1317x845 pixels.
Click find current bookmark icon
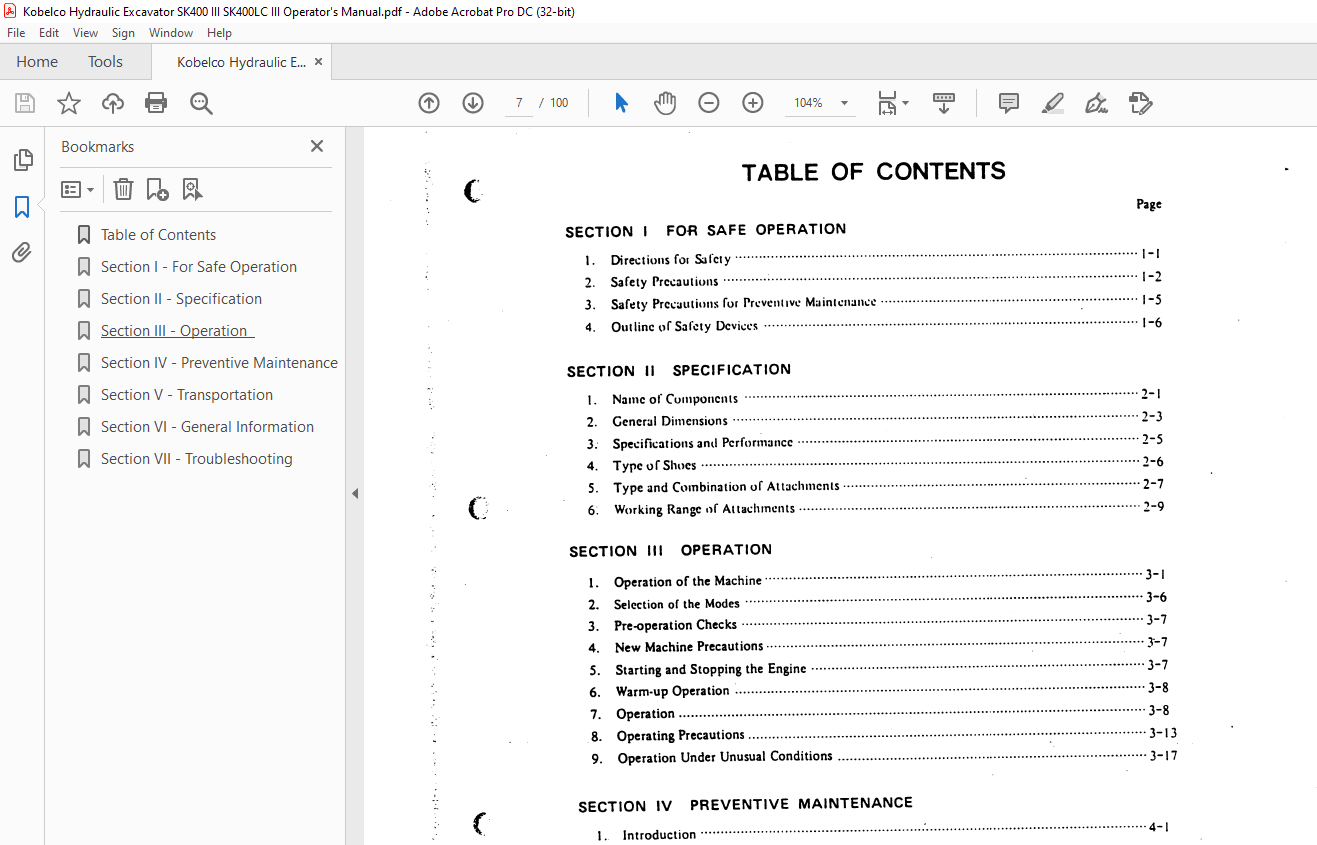coord(192,189)
